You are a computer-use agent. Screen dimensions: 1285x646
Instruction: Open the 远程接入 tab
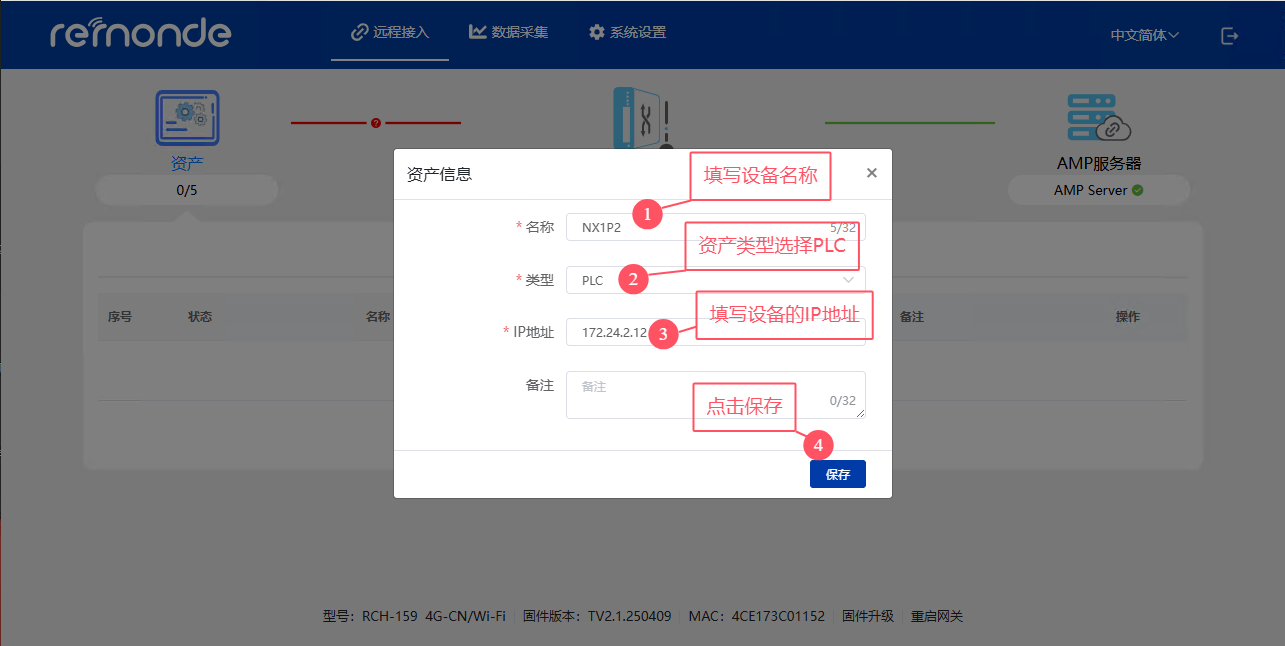pos(390,32)
